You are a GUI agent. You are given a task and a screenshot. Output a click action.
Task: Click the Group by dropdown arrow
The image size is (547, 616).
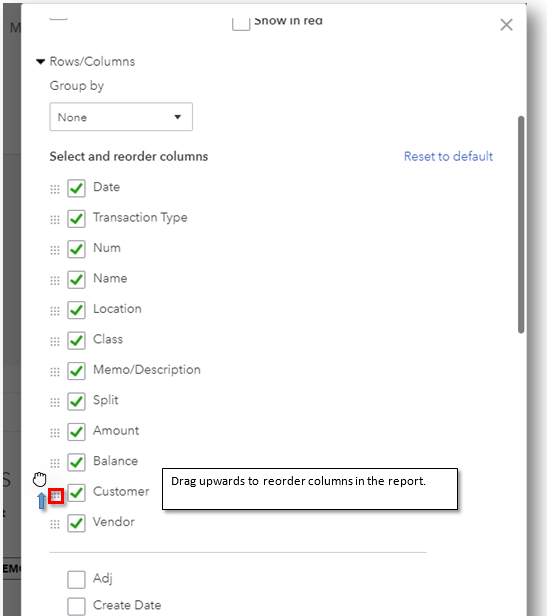tap(178, 117)
